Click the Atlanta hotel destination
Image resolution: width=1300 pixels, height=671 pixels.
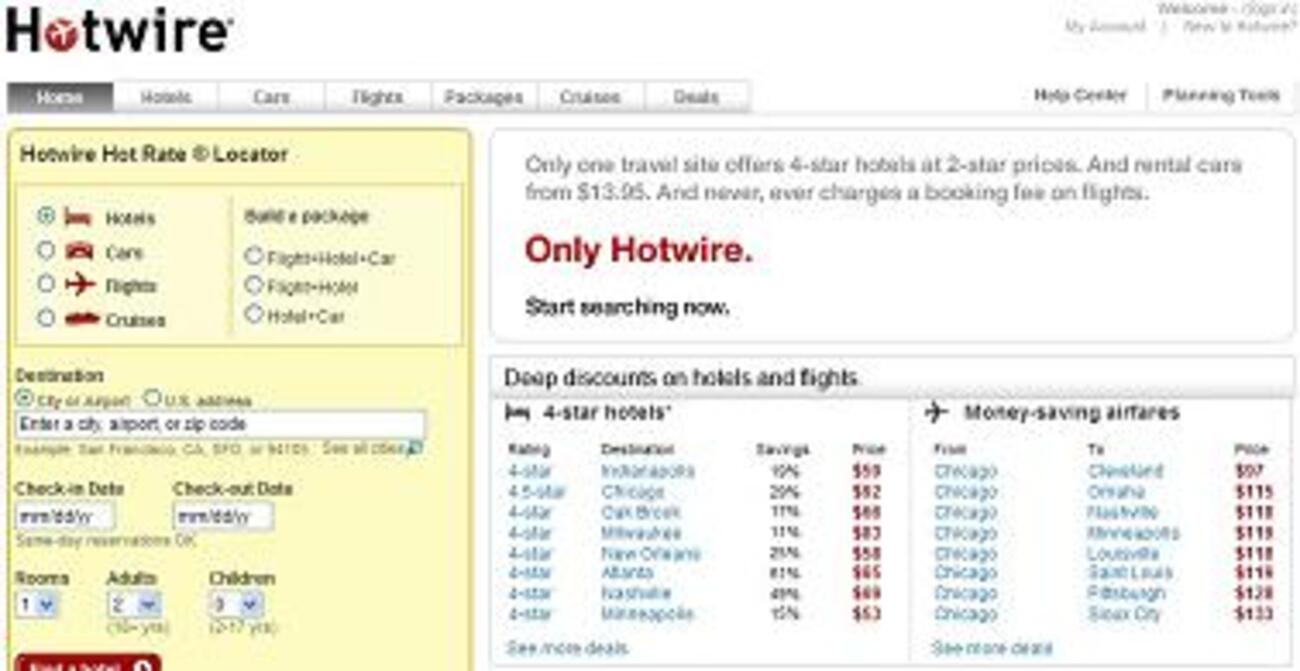[627, 573]
